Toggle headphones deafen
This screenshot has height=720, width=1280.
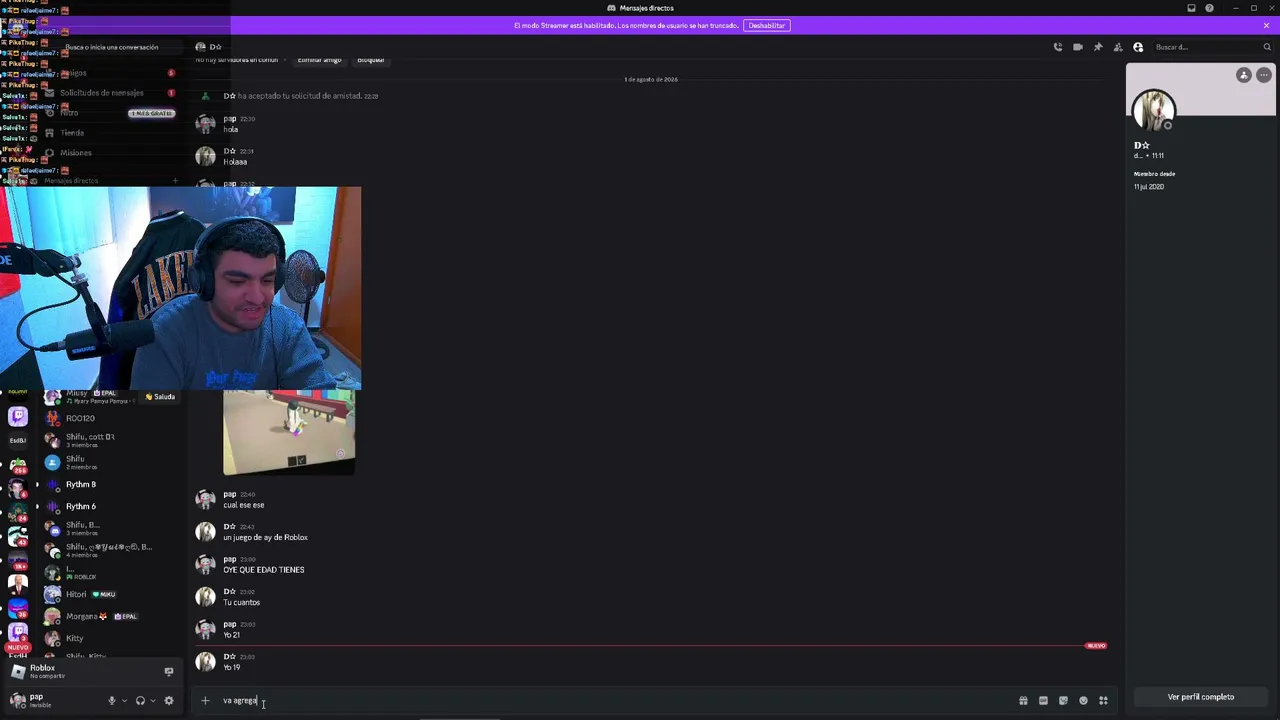point(140,701)
